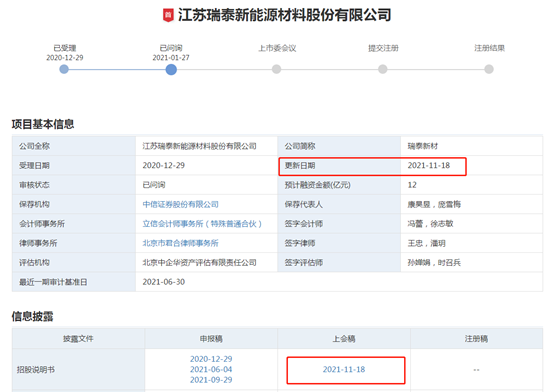The height and width of the screenshot is (392, 554).
Task: Select the 已问询 progress node
Action: 171,69
